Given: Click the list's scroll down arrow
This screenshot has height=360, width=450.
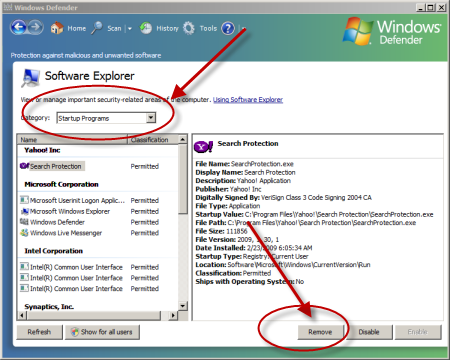Looking at the screenshot, I should pos(183,306).
